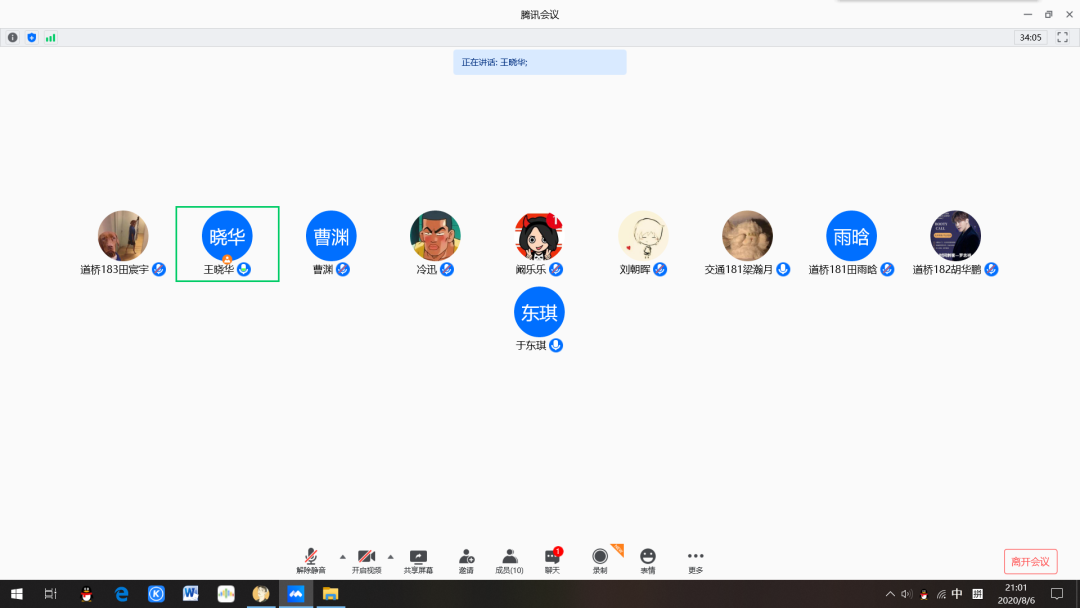The image size is (1080, 608).
Task: Open the invite (邀请) panel
Action: click(x=466, y=560)
